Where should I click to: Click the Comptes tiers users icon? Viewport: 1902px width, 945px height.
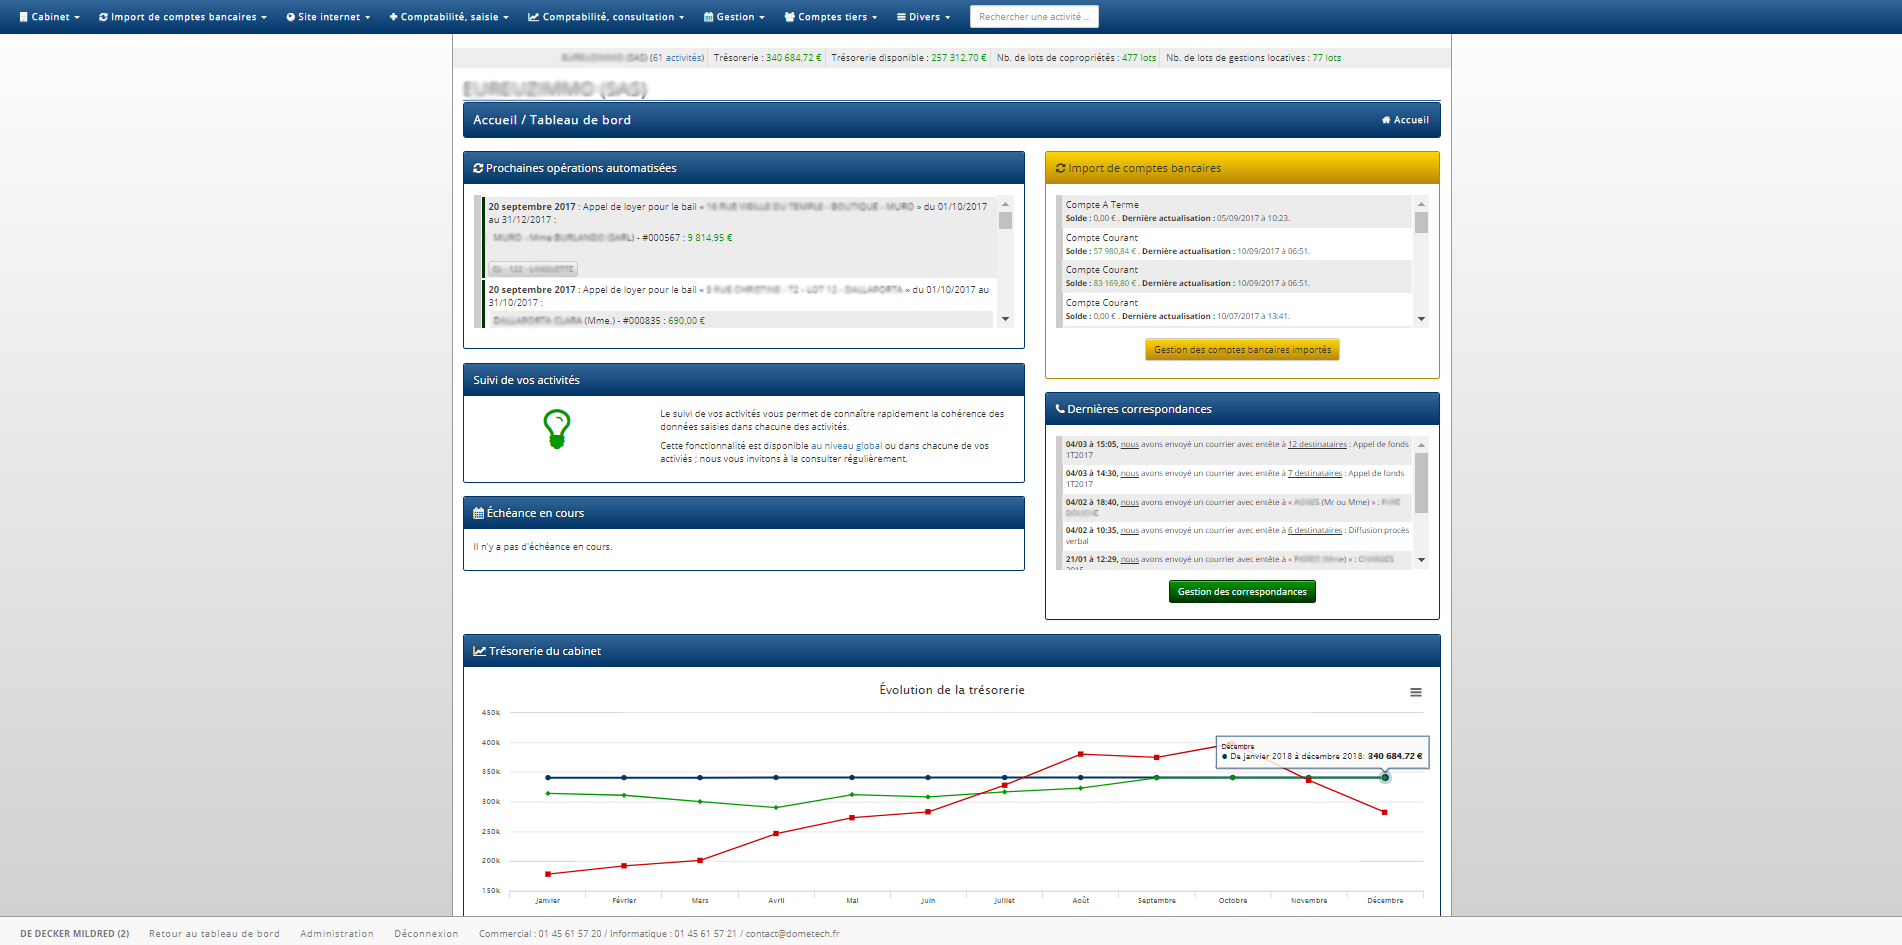[790, 17]
